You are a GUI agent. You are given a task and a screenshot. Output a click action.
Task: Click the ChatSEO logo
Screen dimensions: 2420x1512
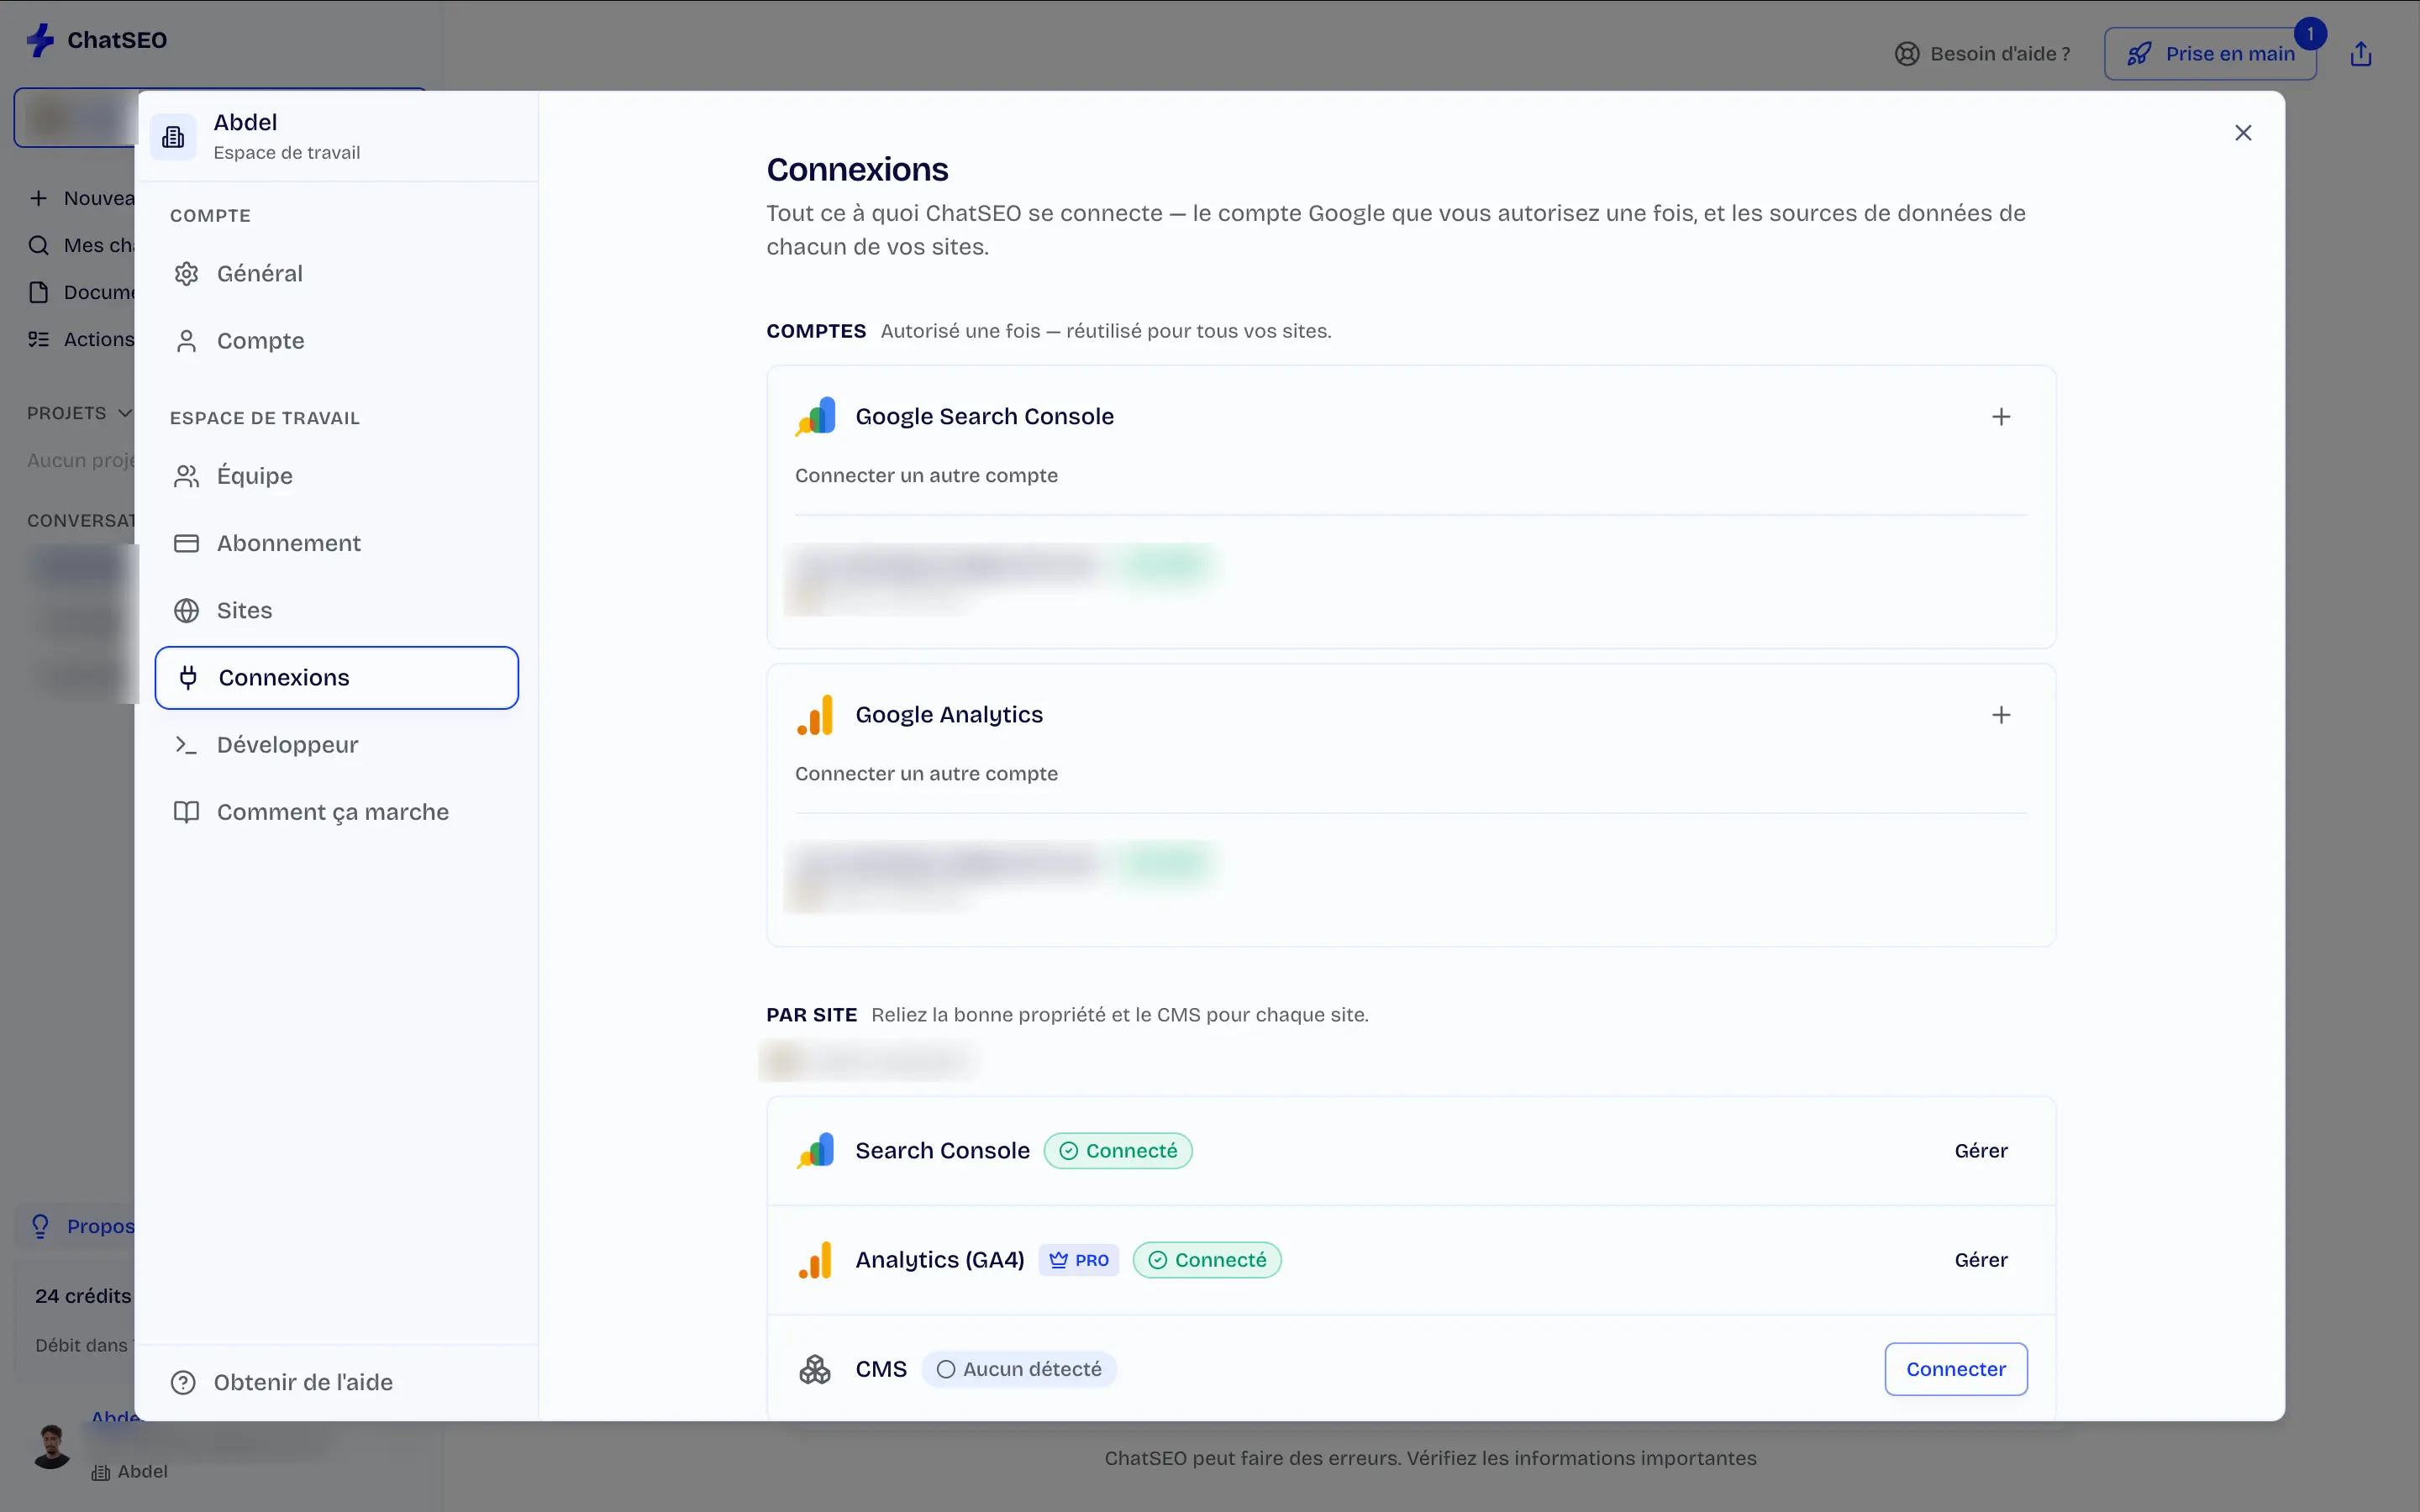[96, 40]
